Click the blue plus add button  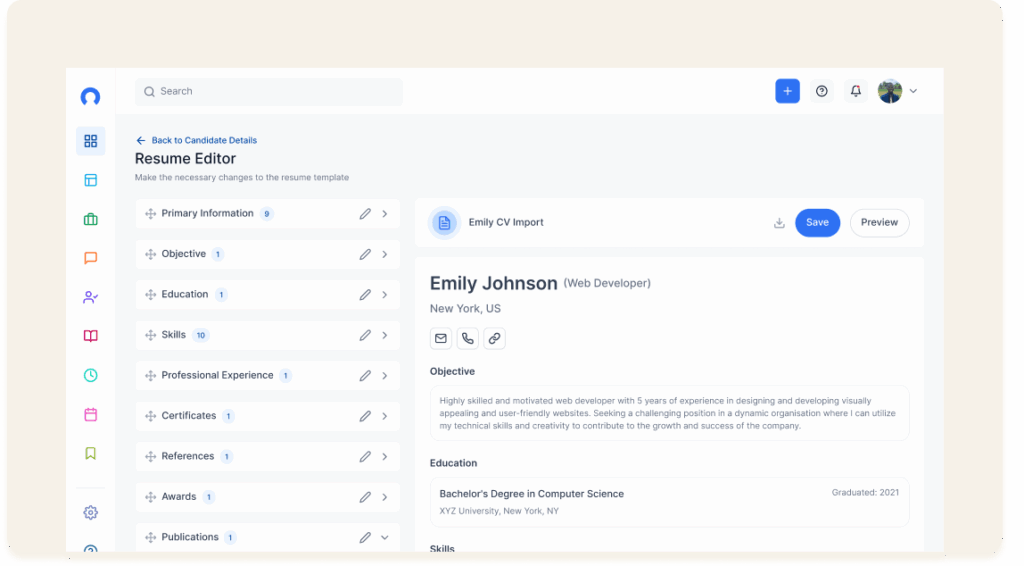tap(787, 91)
